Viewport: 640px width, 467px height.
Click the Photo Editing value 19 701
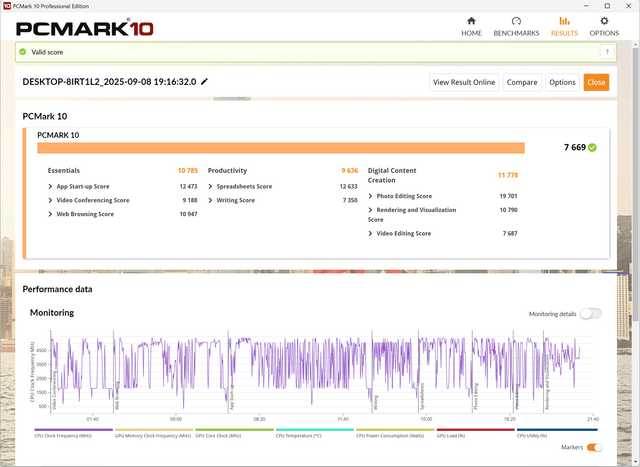508,196
